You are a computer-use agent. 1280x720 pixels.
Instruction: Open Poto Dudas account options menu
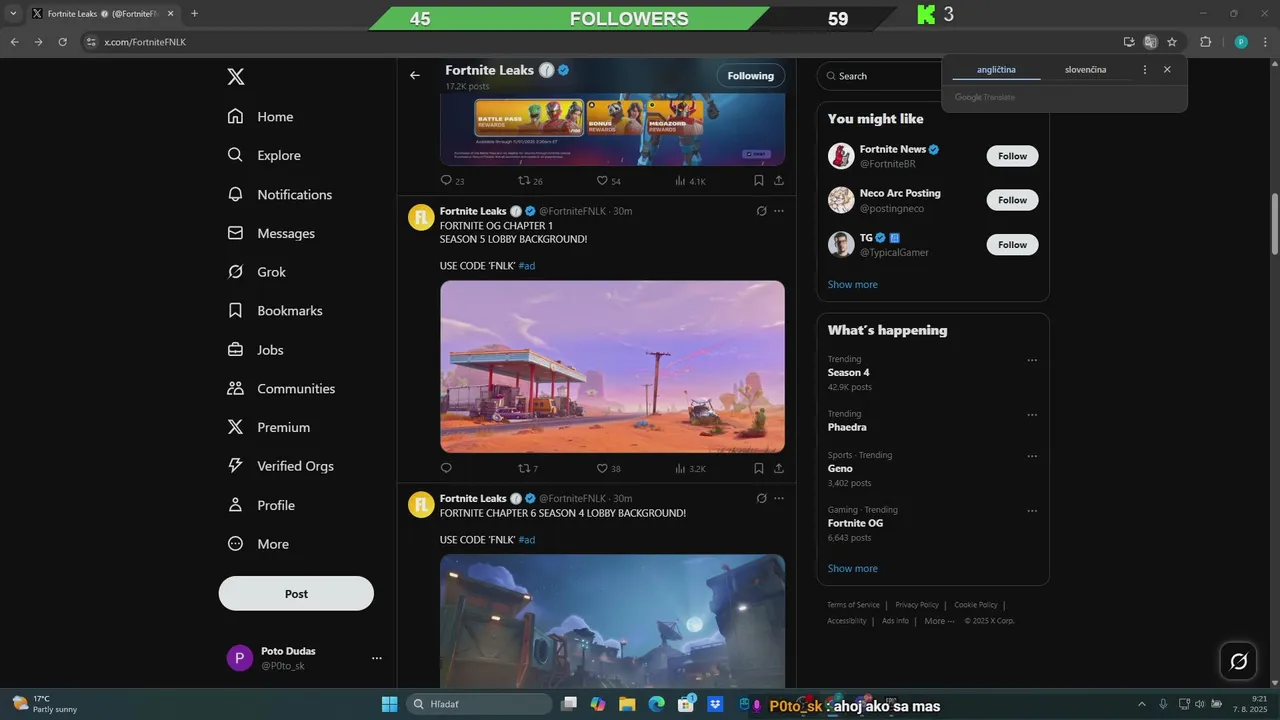click(377, 658)
